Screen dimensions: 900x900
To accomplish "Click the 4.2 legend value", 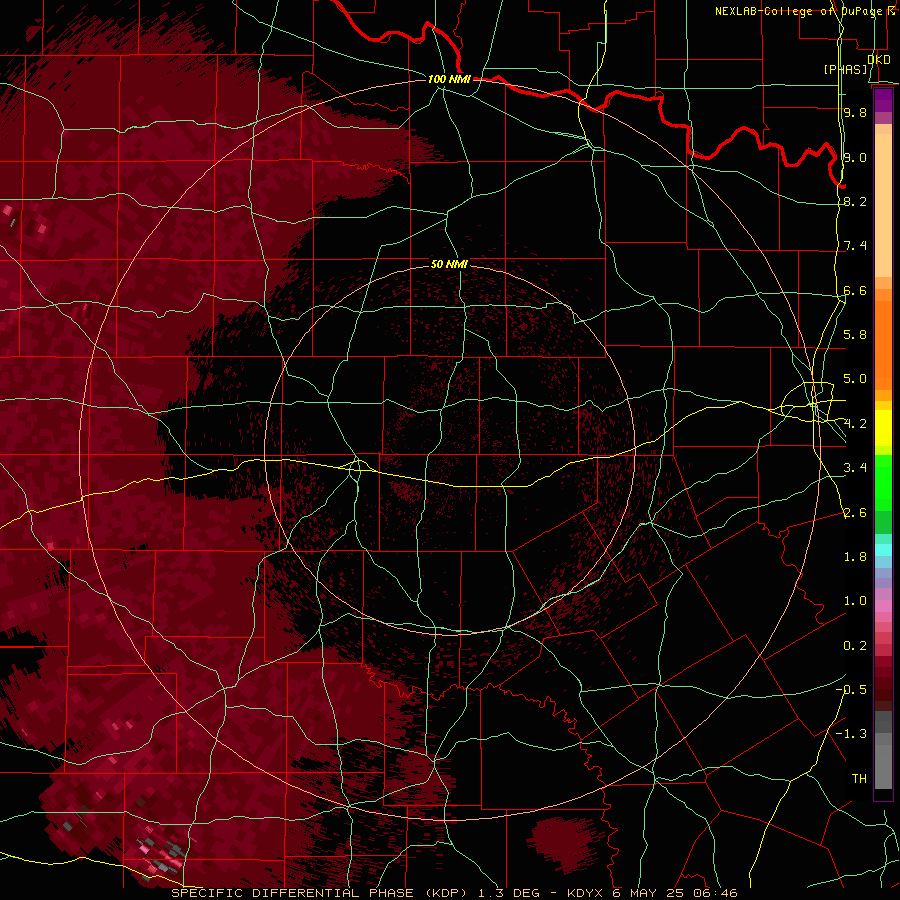I will (x=855, y=424).
